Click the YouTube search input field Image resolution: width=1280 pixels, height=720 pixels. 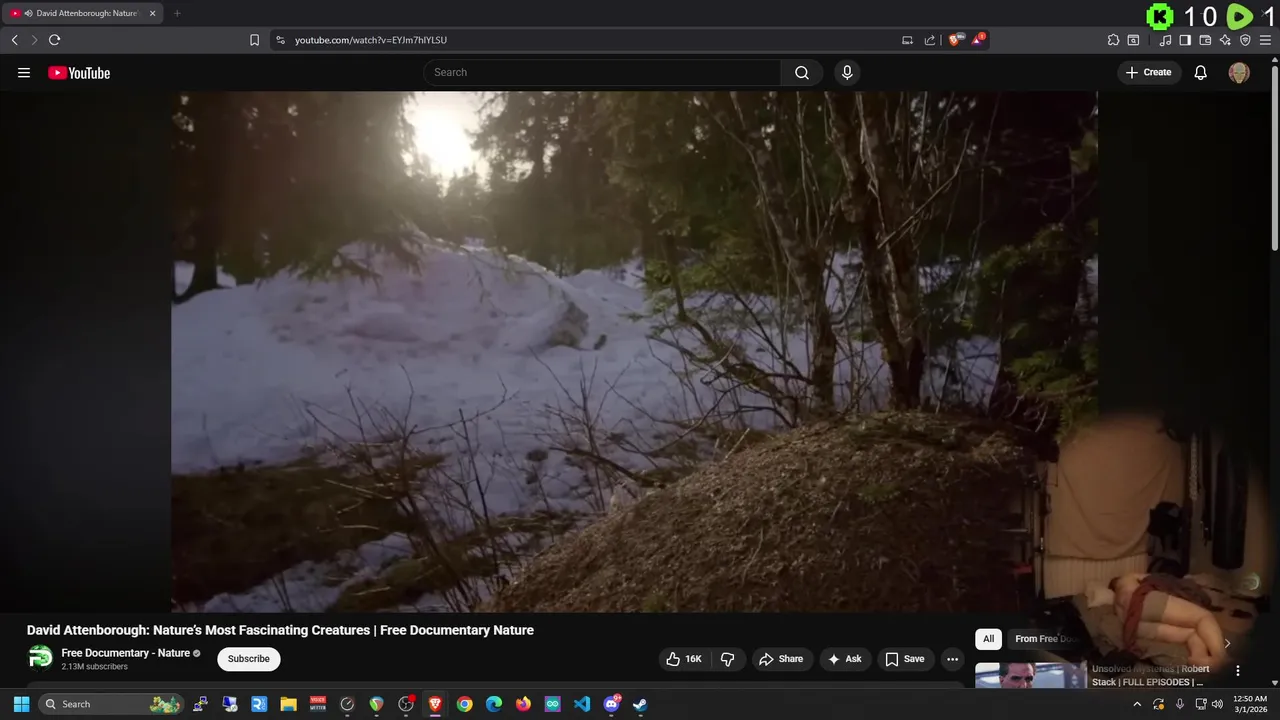603,72
